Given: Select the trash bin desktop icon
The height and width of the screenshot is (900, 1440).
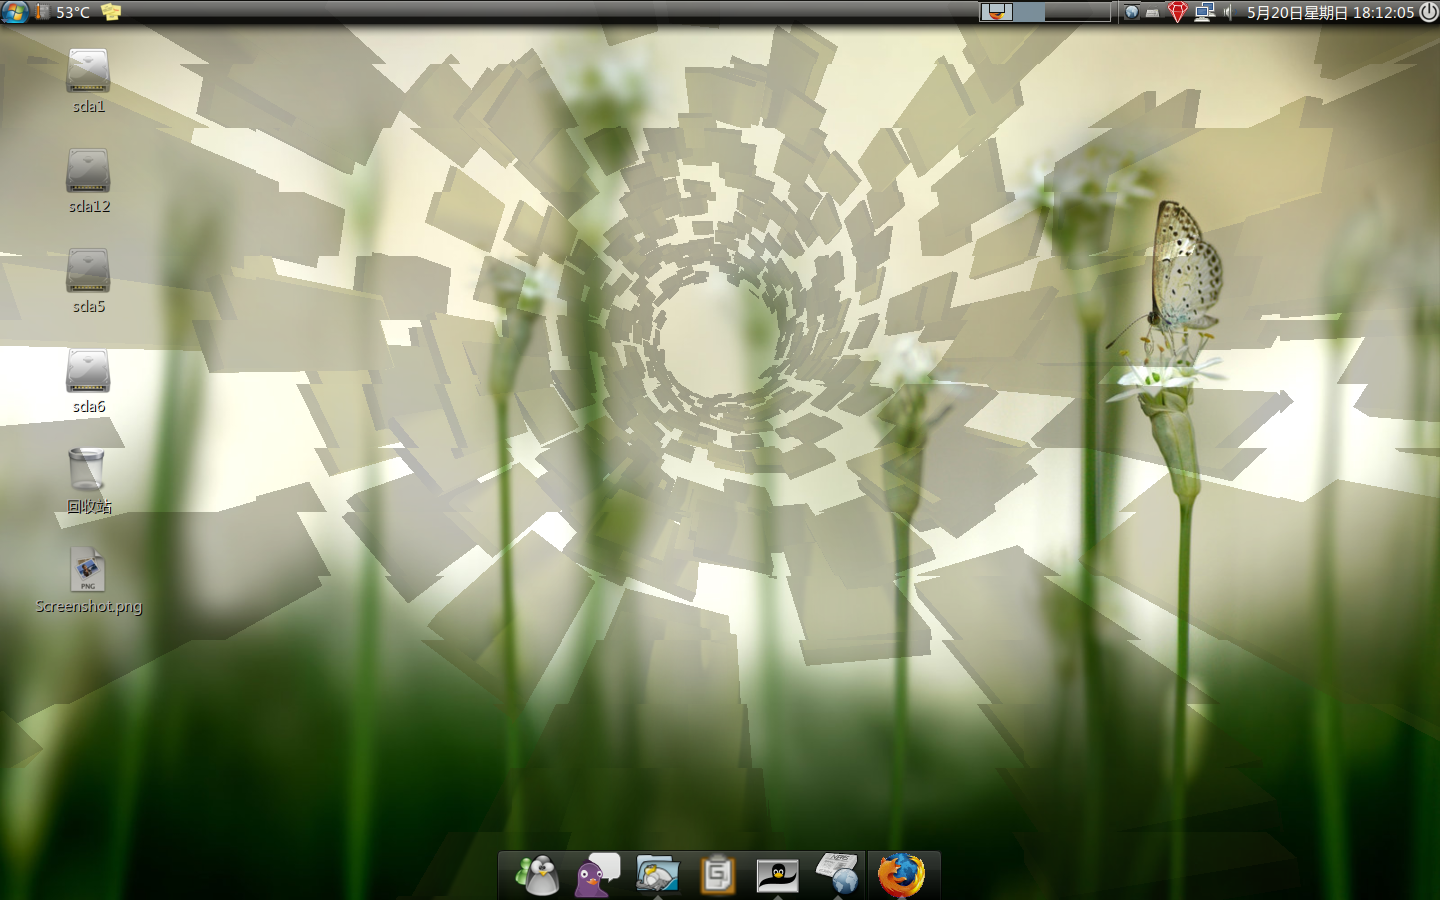Looking at the screenshot, I should 87,470.
